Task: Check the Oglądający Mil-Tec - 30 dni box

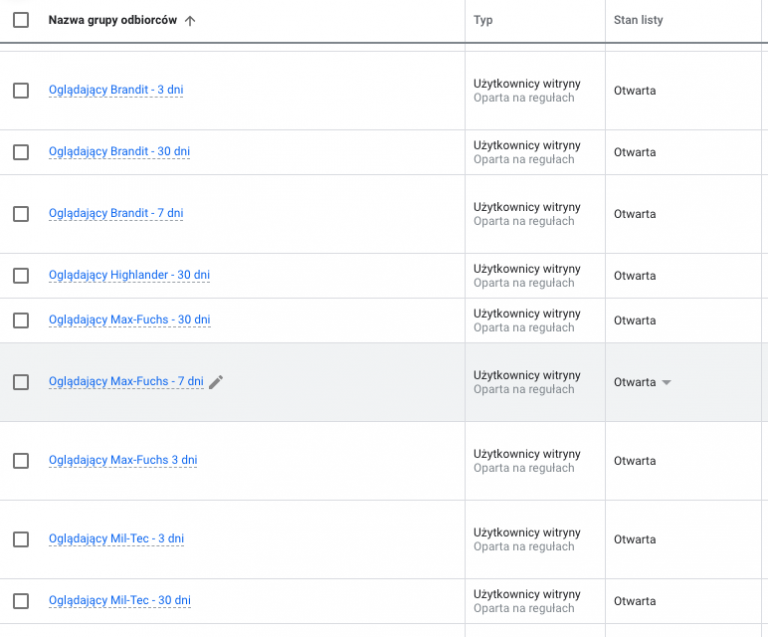Action: pos(21,601)
